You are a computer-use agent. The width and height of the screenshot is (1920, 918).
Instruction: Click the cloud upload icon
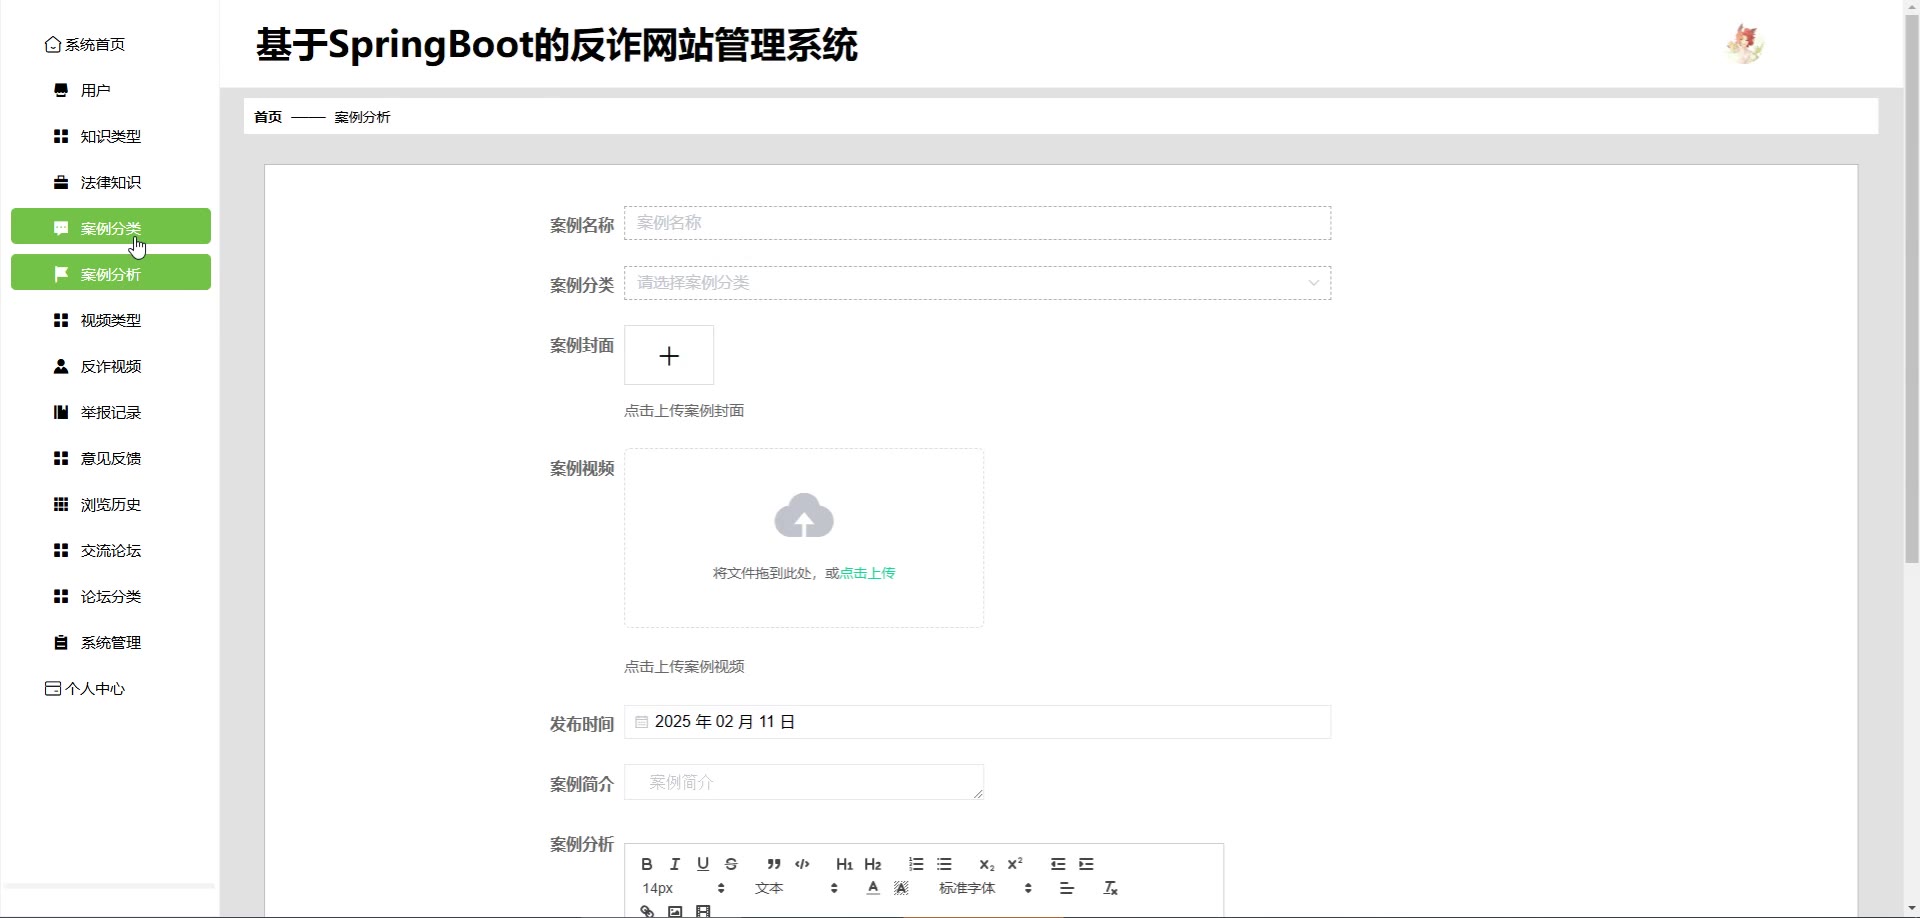click(804, 516)
